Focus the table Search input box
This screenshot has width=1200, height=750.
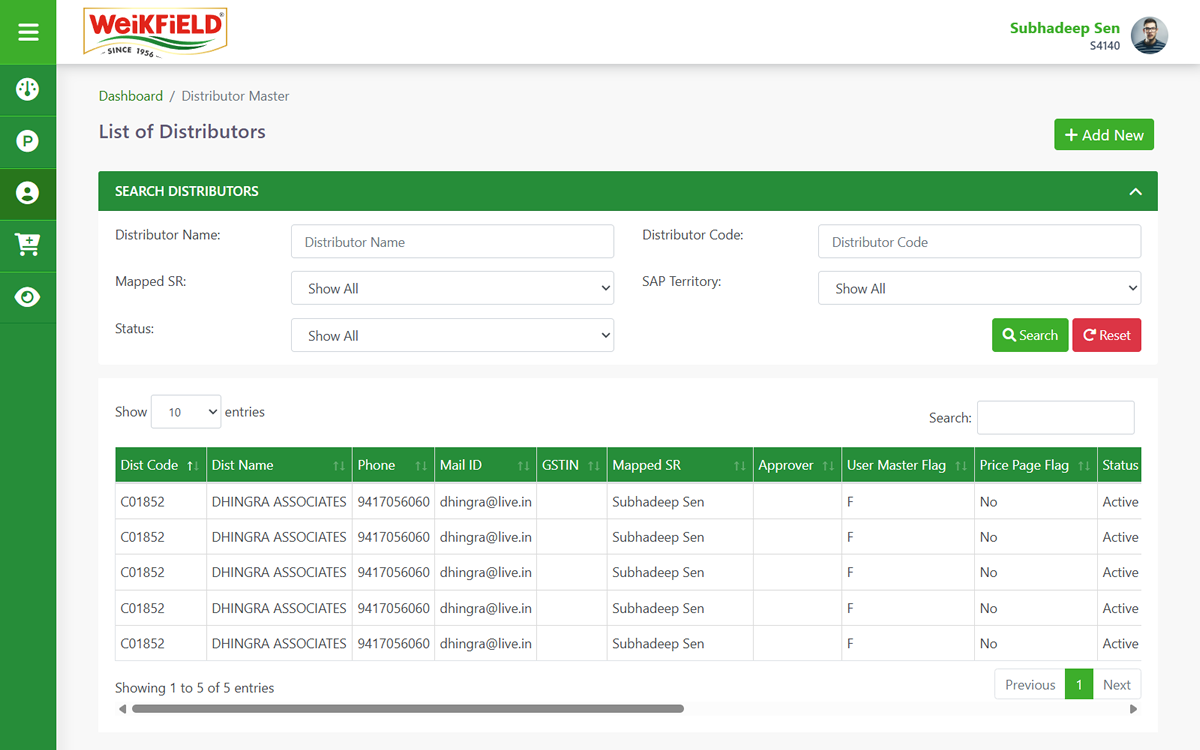pos(1056,418)
